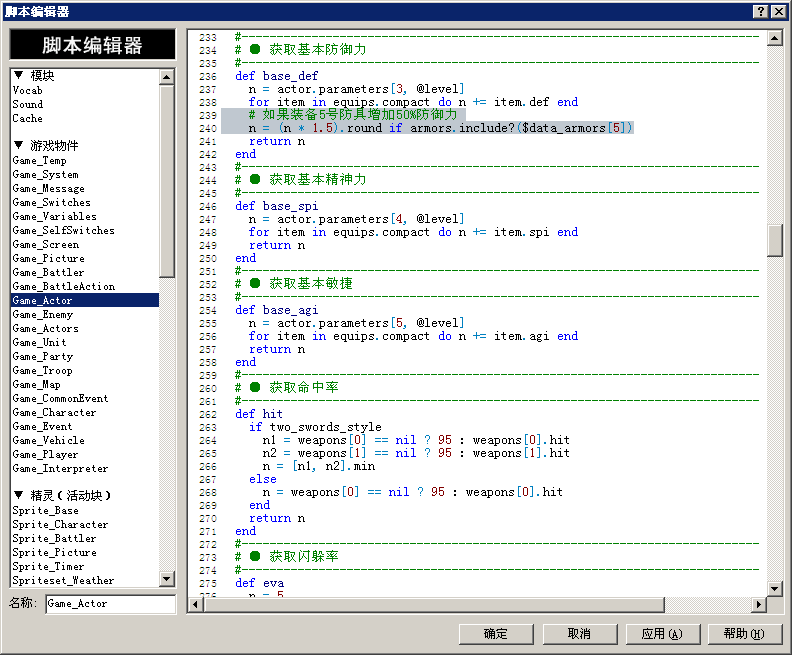Click the script list scroll up arrow
The width and height of the screenshot is (792, 655).
[166, 77]
